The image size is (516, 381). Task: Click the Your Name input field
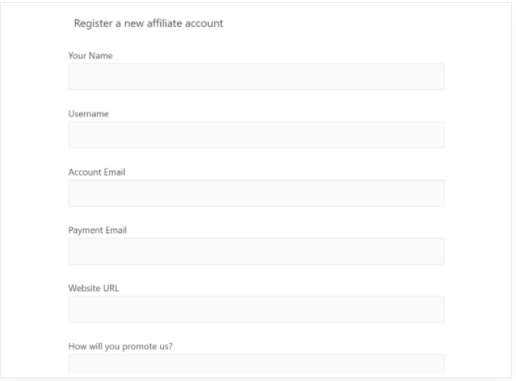click(256, 76)
